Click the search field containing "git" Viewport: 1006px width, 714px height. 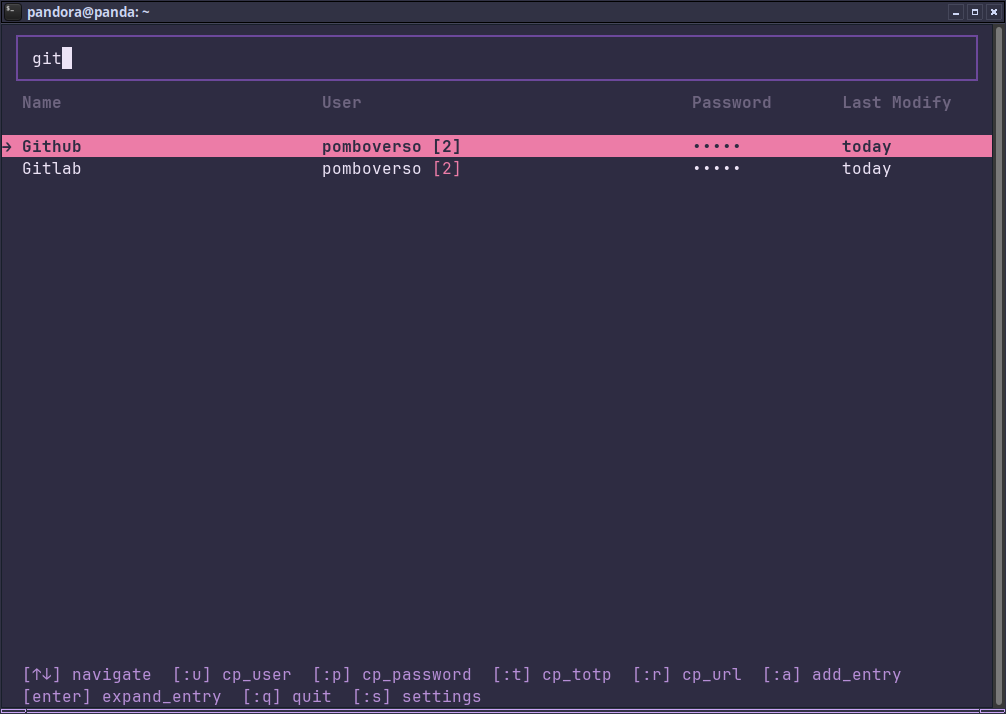click(497, 58)
